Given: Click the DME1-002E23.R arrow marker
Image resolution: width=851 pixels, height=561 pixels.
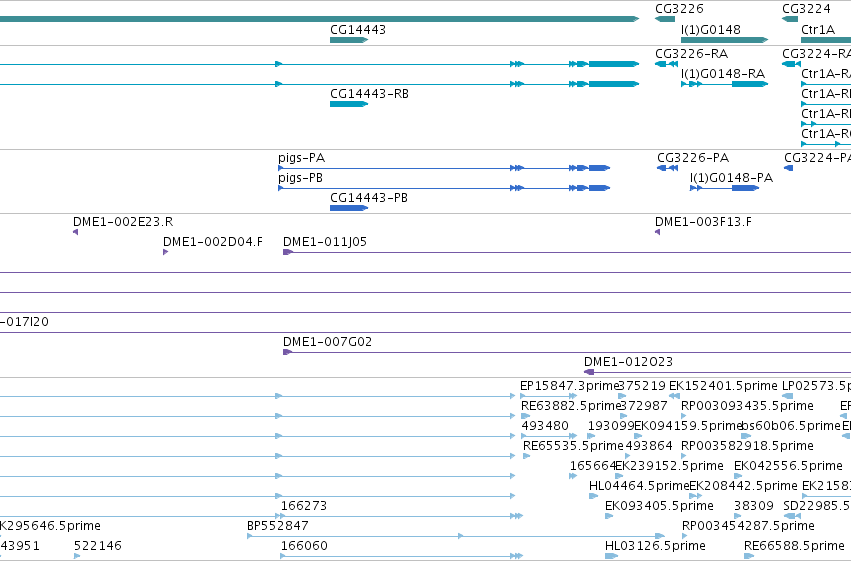Looking at the screenshot, I should tap(75, 232).
